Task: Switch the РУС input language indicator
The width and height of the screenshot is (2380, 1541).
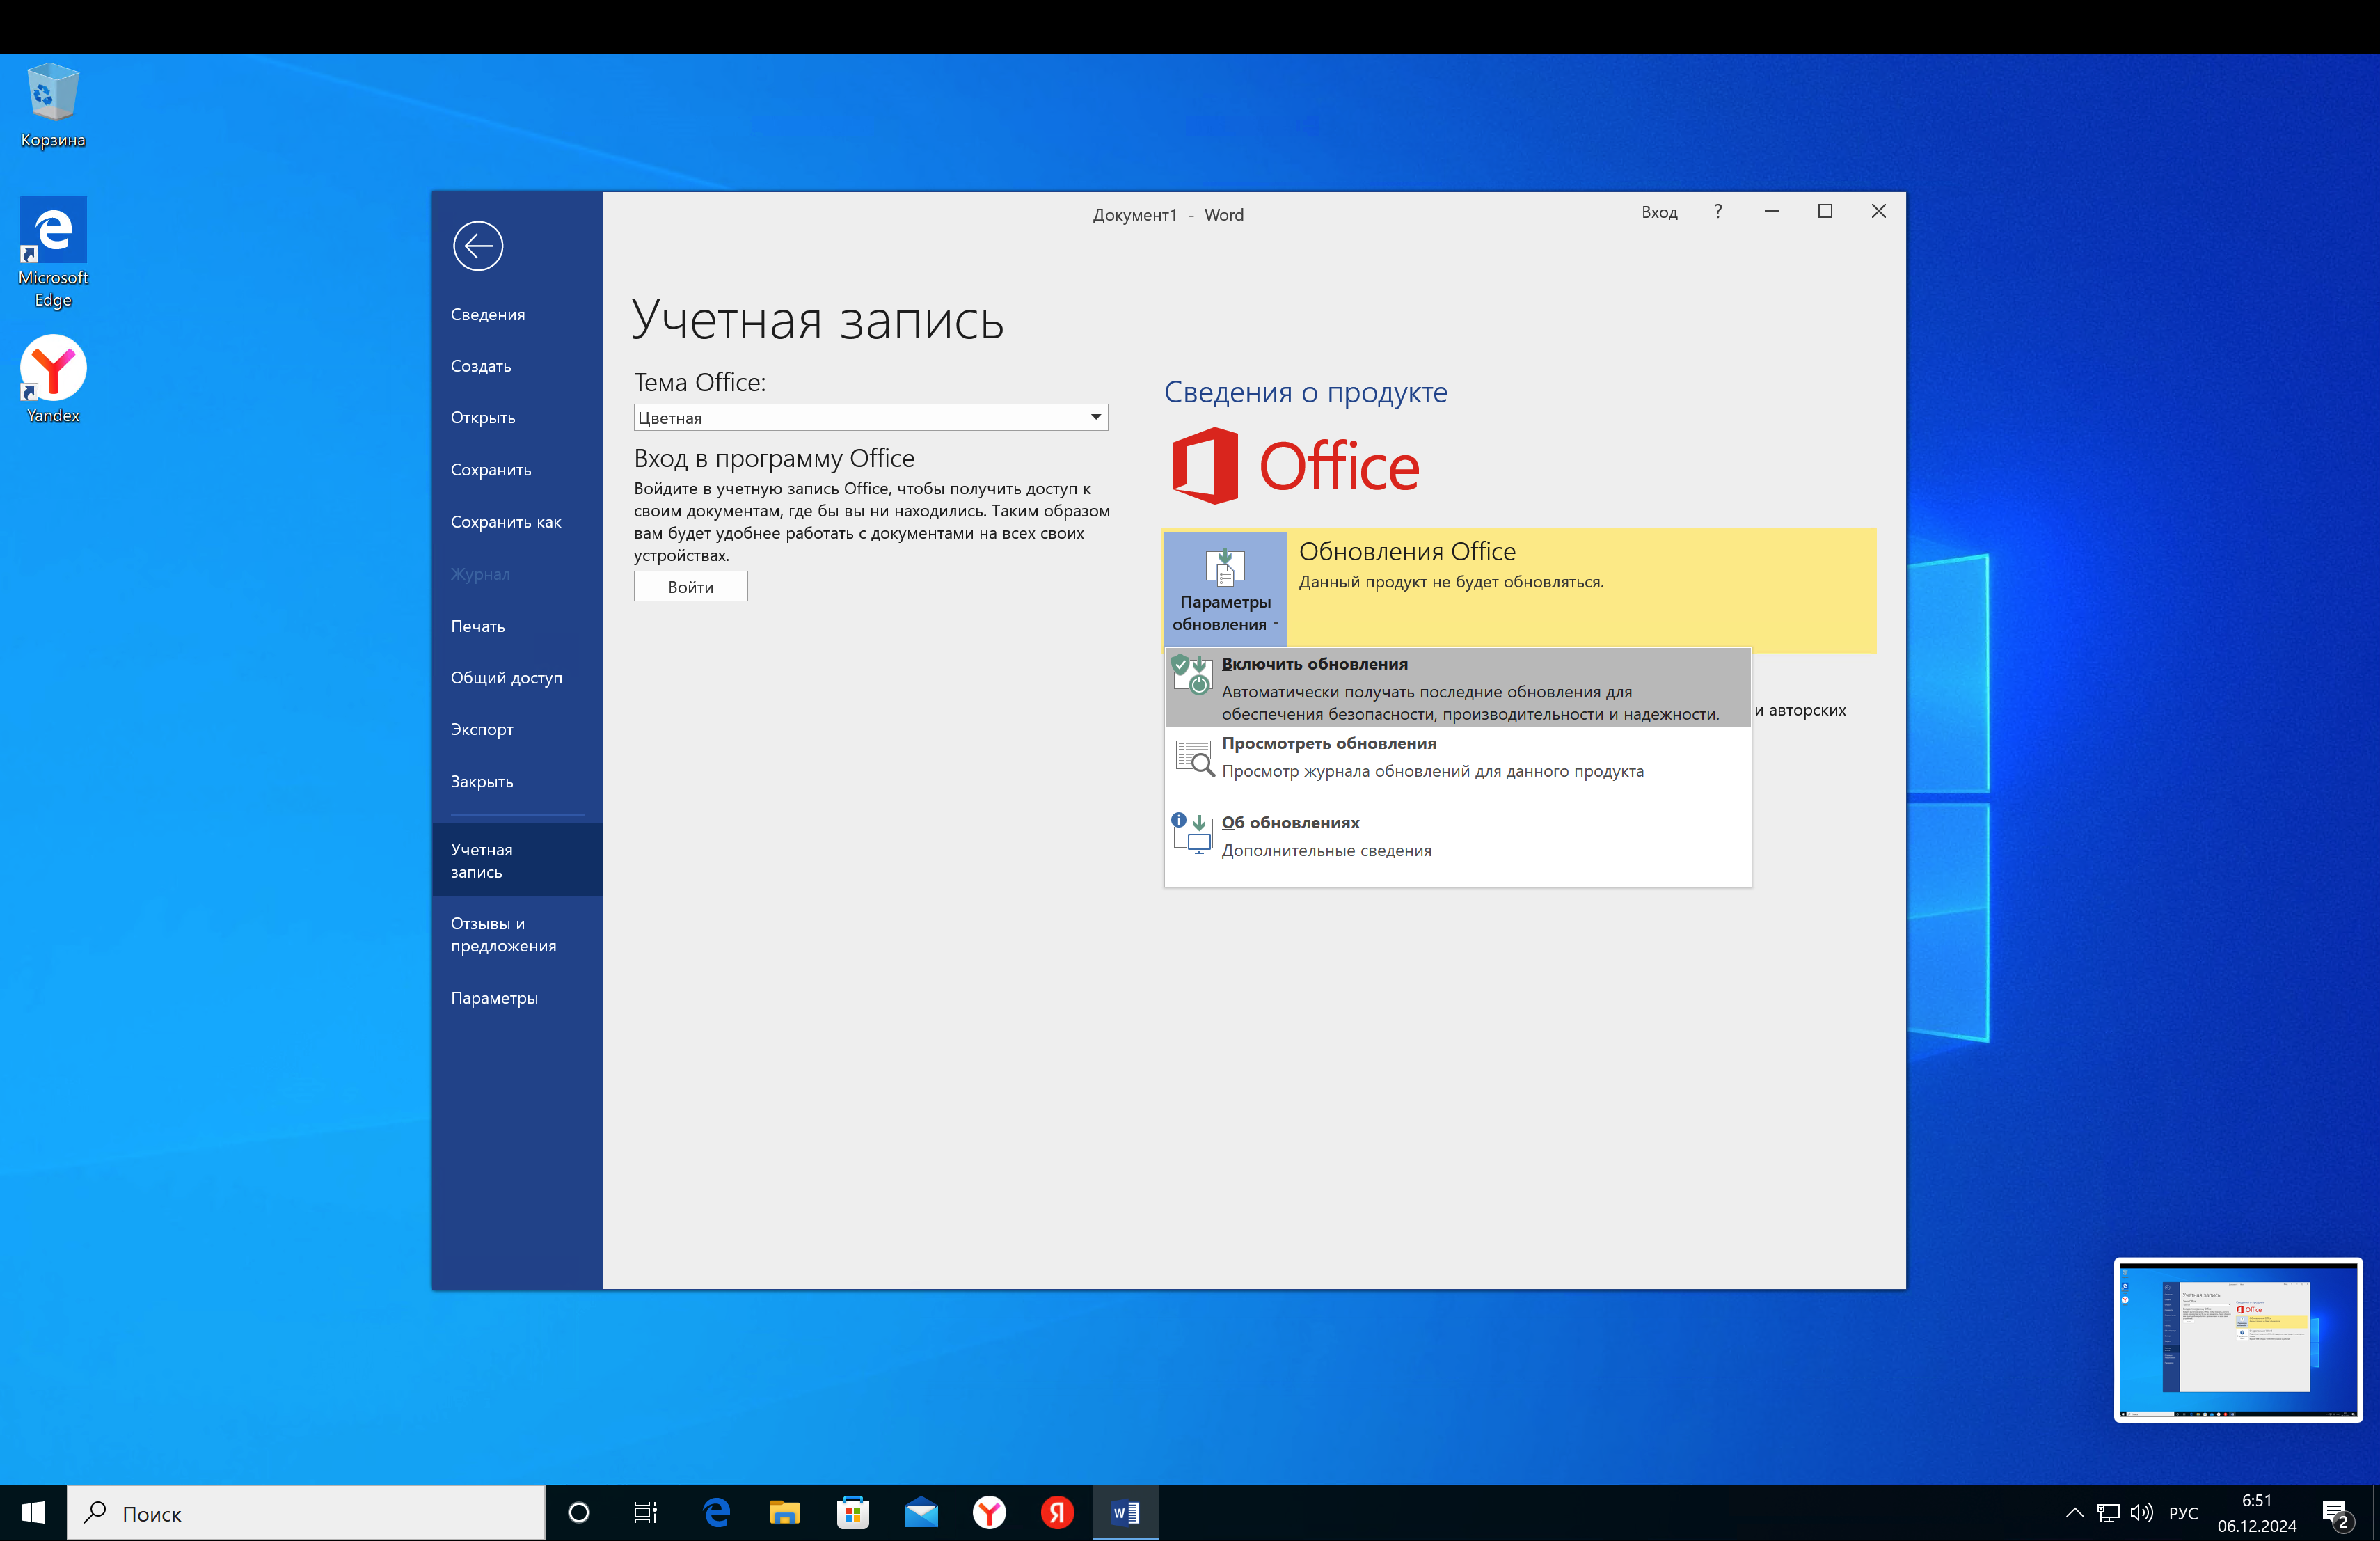Action: coord(2183,1513)
